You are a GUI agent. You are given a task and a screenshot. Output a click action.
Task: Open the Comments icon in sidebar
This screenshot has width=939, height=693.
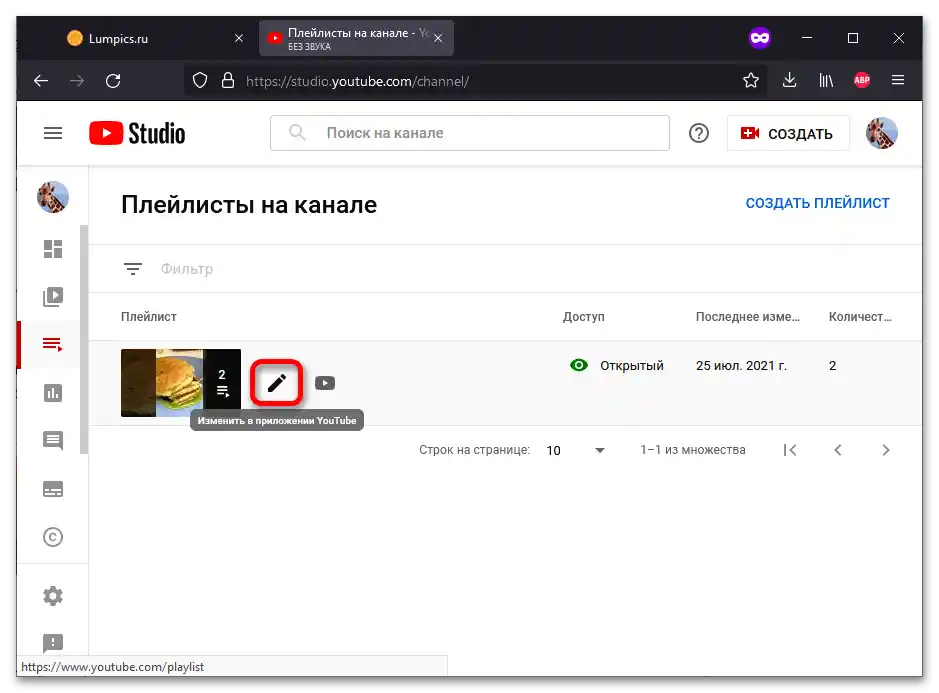(53, 441)
